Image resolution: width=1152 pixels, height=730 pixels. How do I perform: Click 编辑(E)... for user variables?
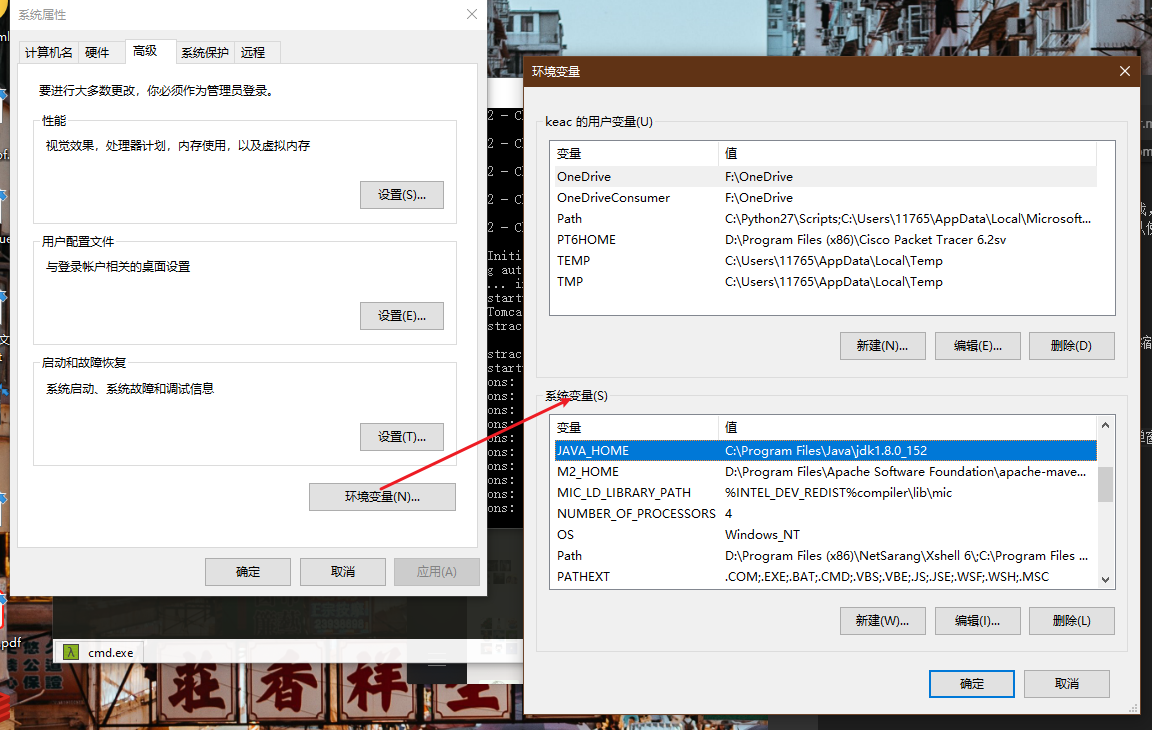point(977,345)
